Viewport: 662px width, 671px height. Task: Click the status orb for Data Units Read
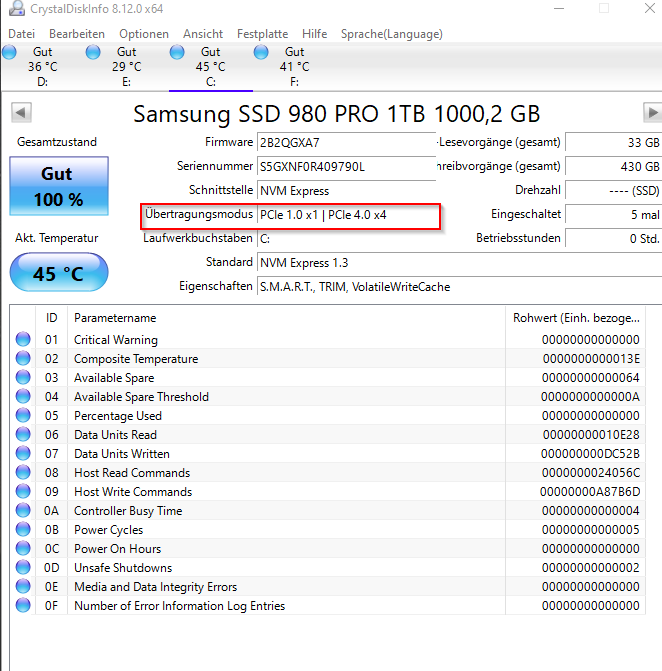(x=23, y=434)
